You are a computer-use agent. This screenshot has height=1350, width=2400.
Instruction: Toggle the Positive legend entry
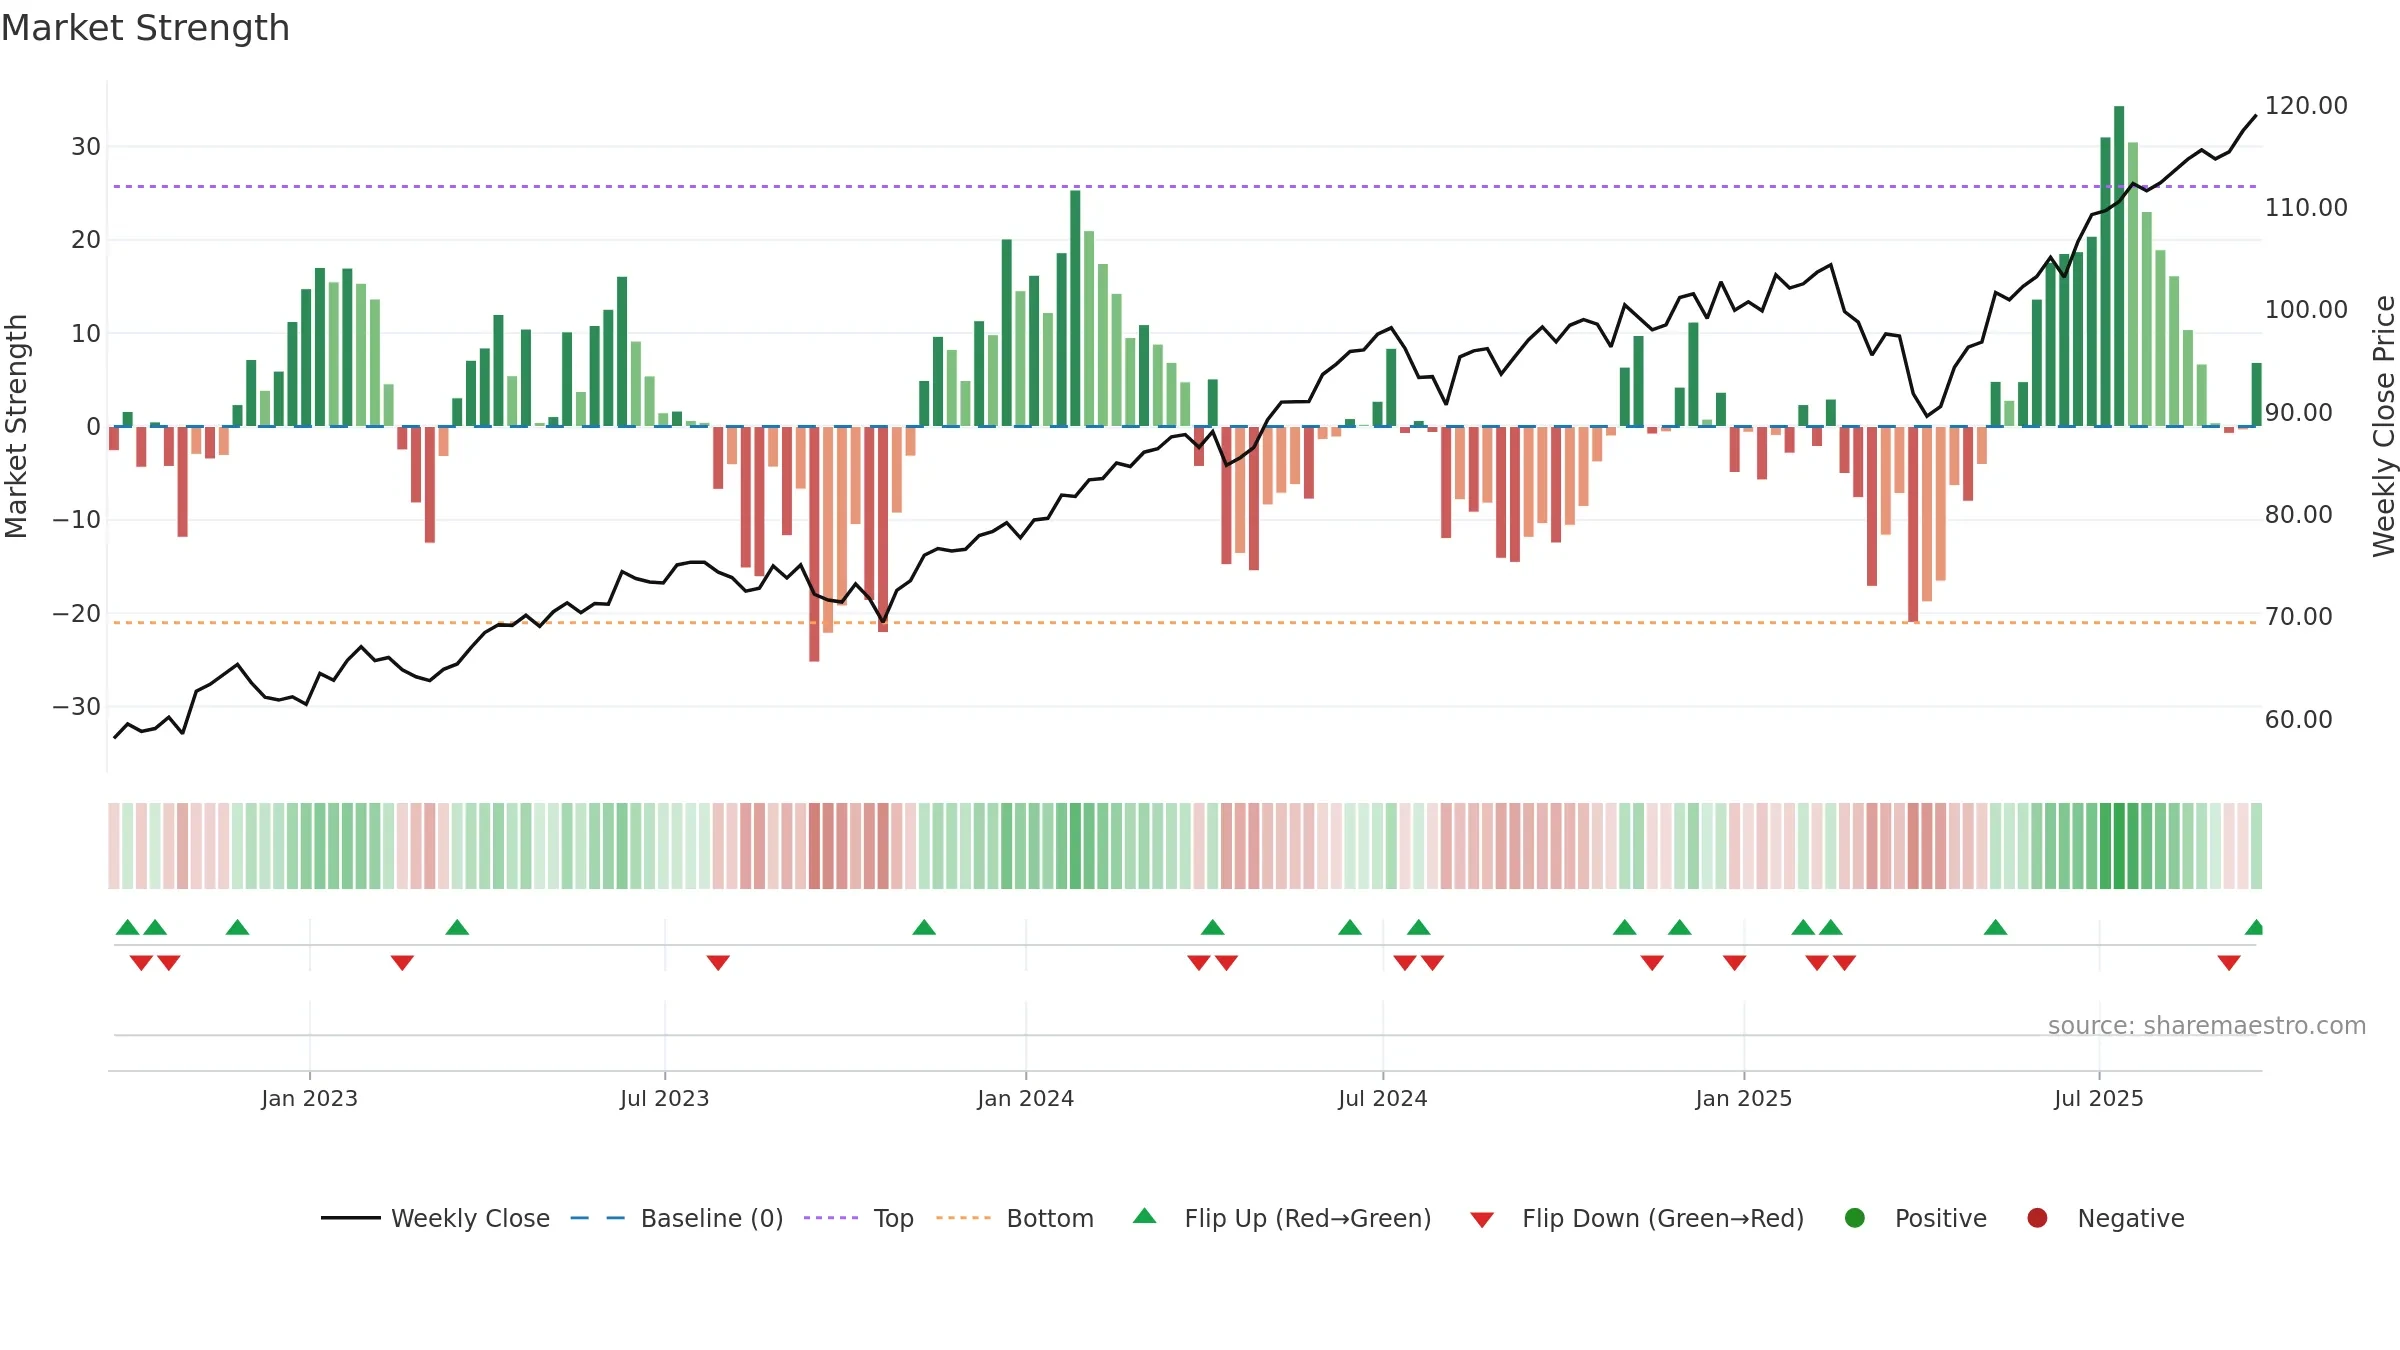click(x=1915, y=1218)
